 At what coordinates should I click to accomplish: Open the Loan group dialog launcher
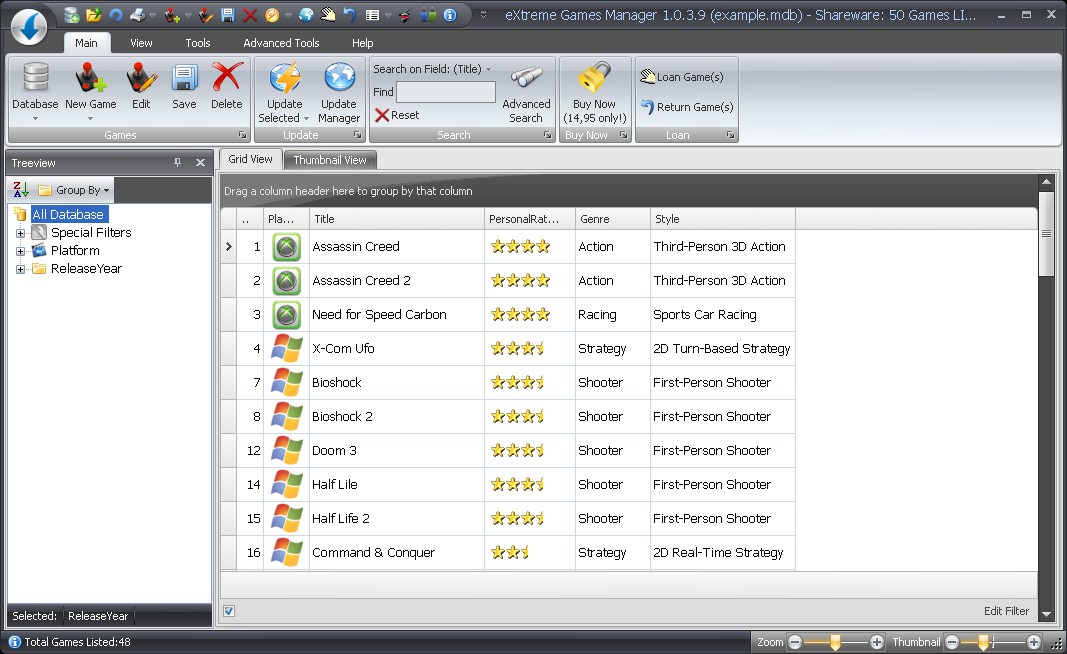coord(730,135)
